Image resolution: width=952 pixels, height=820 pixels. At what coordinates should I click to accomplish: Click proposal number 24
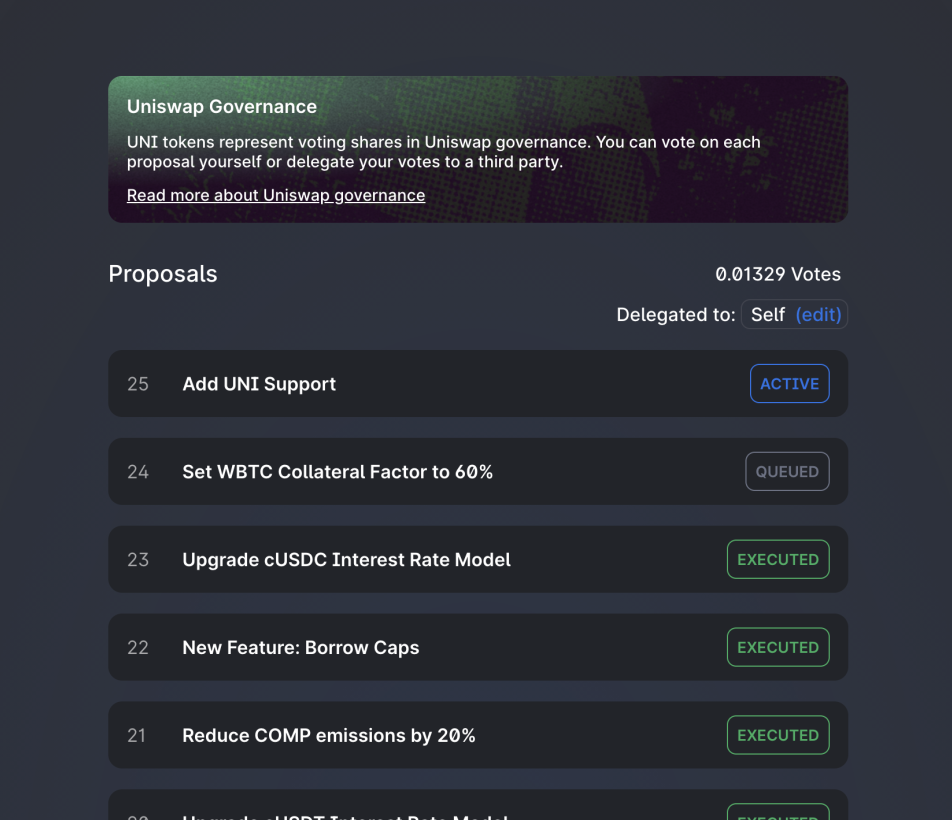pyautogui.click(x=138, y=472)
